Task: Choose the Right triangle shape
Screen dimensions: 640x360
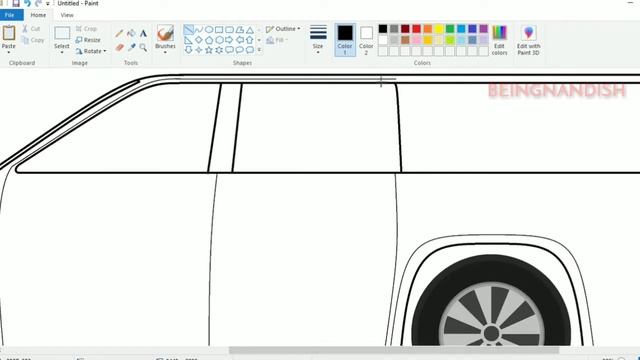Action: 189,40
